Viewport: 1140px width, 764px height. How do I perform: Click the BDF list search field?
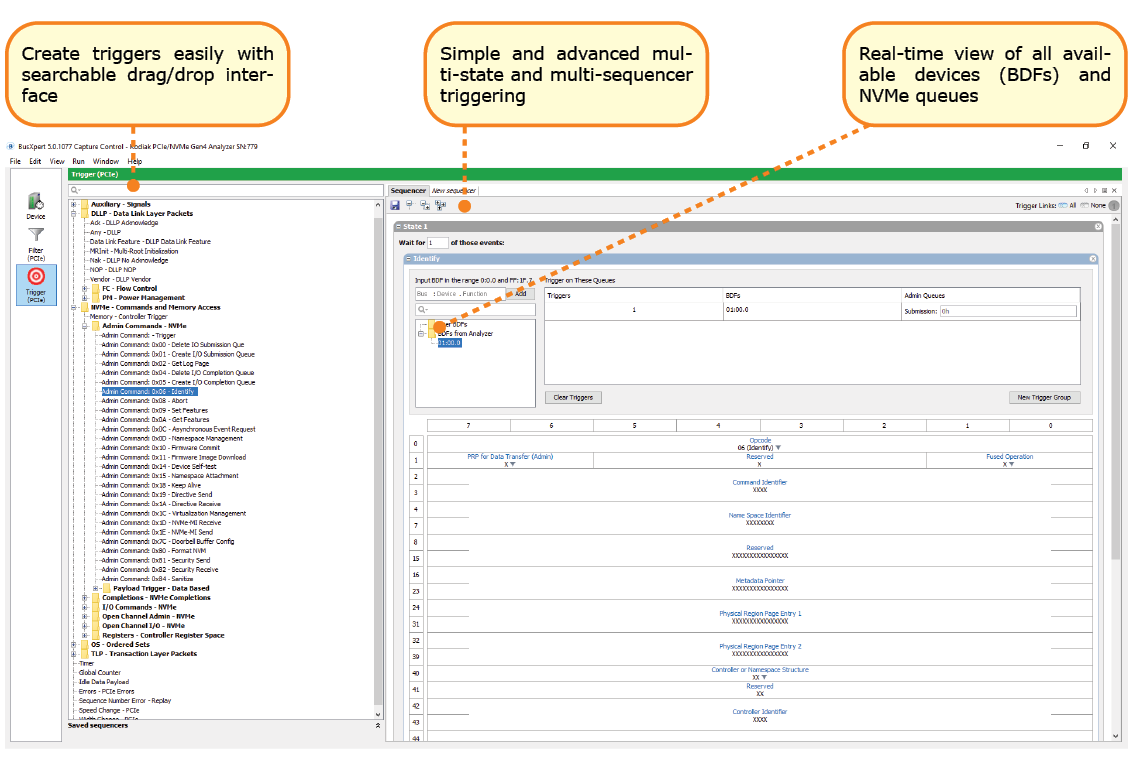tap(475, 310)
